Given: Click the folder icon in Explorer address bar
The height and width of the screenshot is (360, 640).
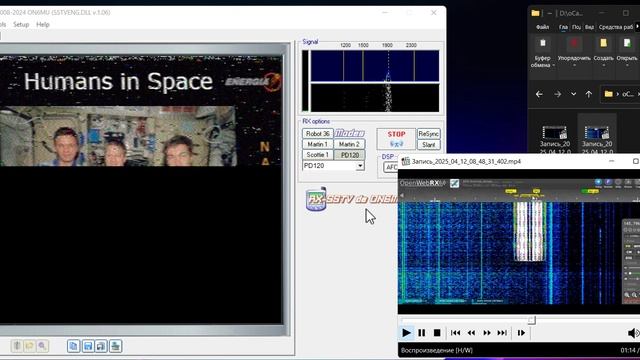Looking at the screenshot, I should click(609, 94).
